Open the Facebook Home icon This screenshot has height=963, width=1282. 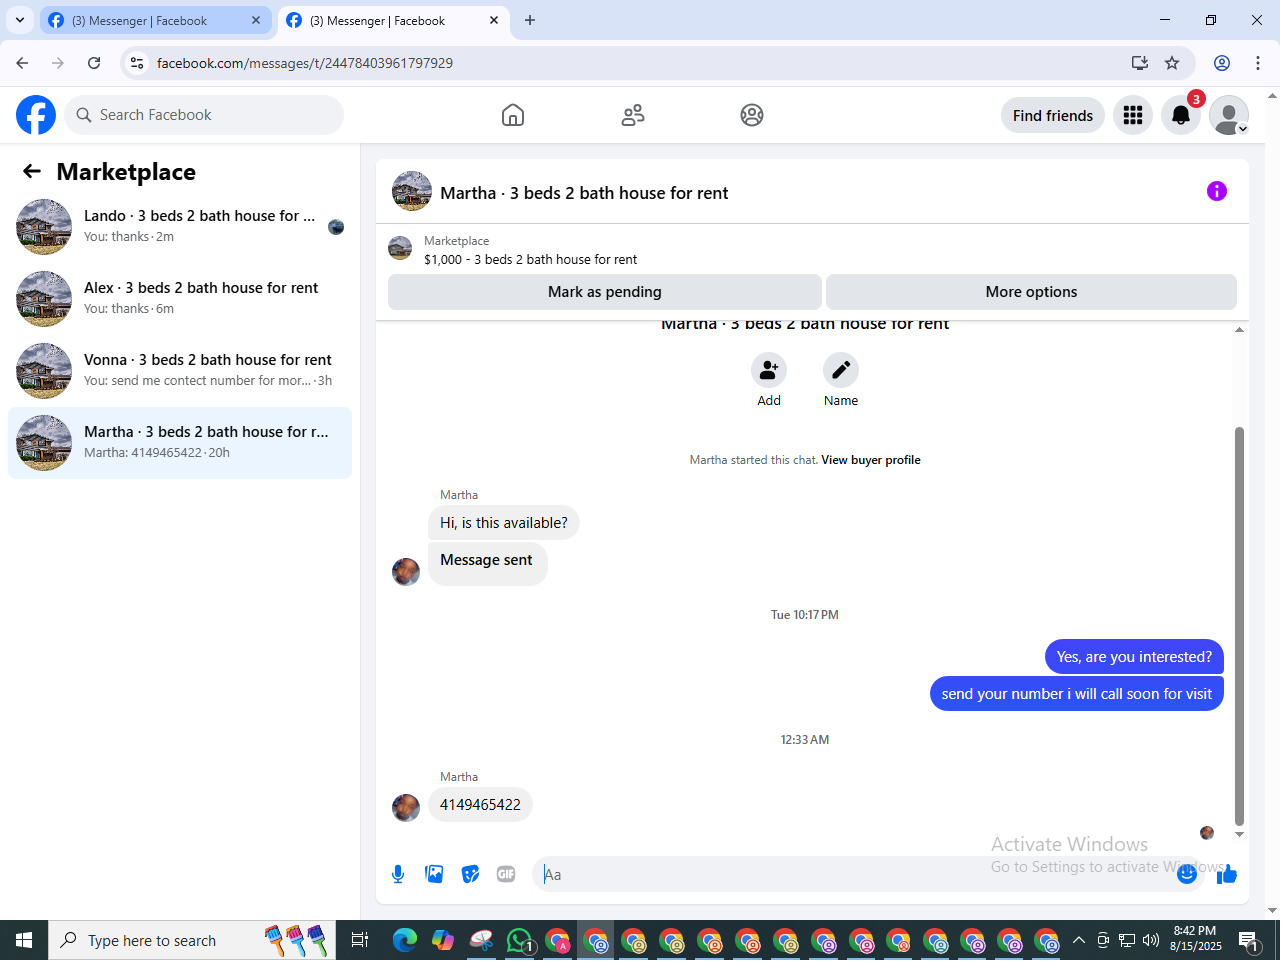pyautogui.click(x=513, y=115)
